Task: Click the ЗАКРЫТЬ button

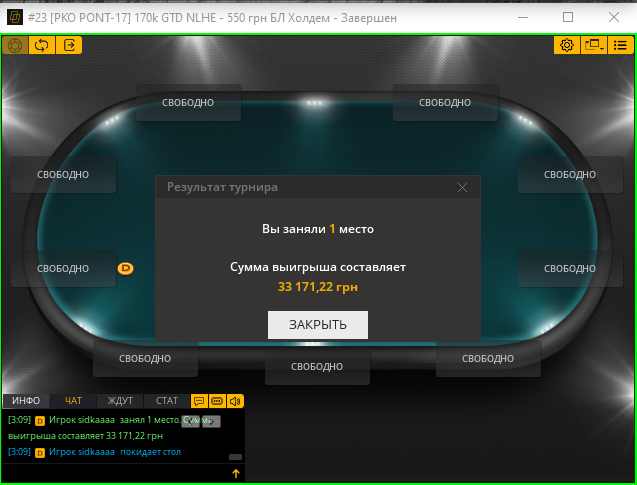Action: click(x=318, y=325)
